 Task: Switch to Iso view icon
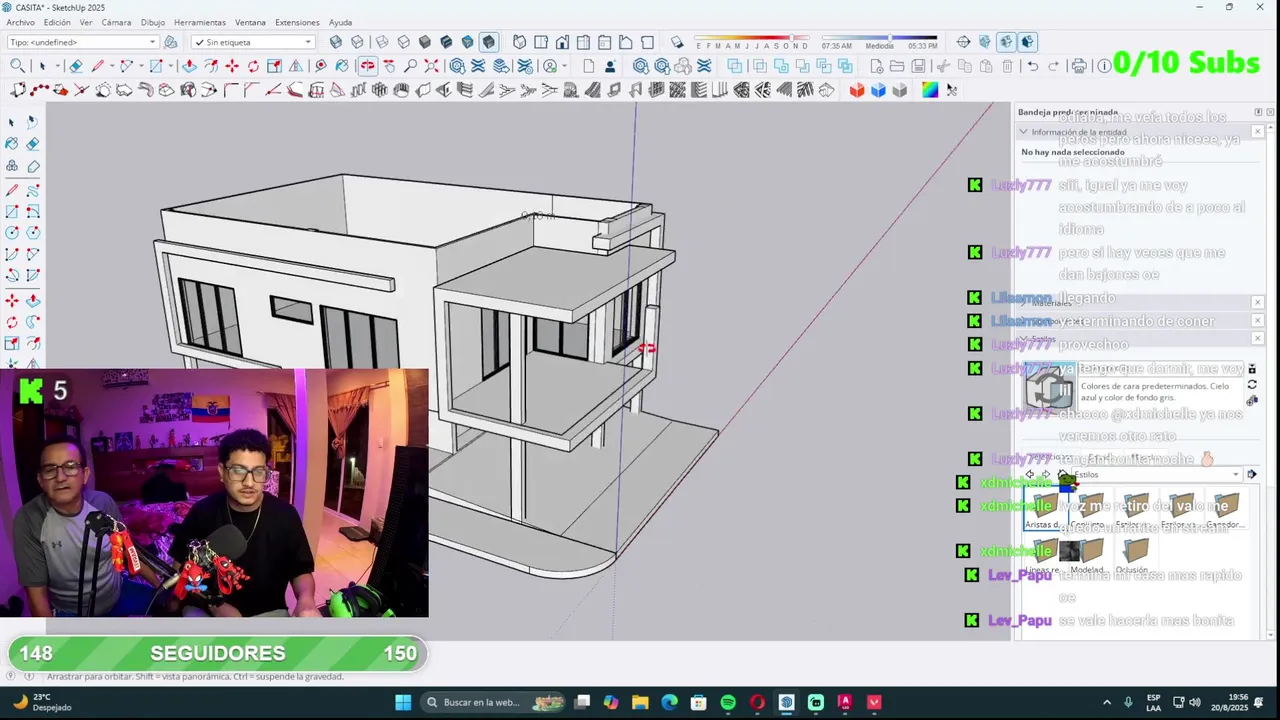tap(519, 42)
